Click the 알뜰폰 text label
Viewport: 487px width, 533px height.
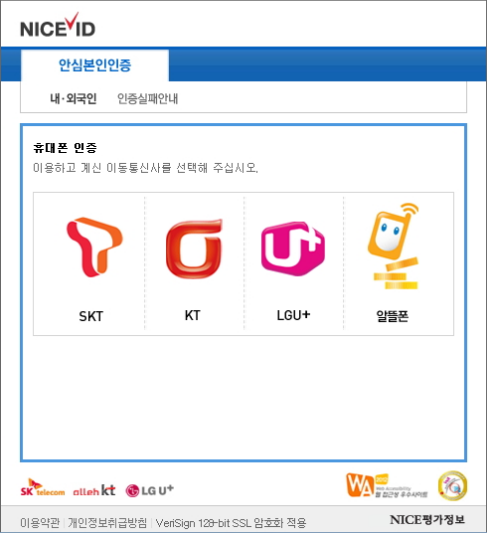(x=392, y=316)
